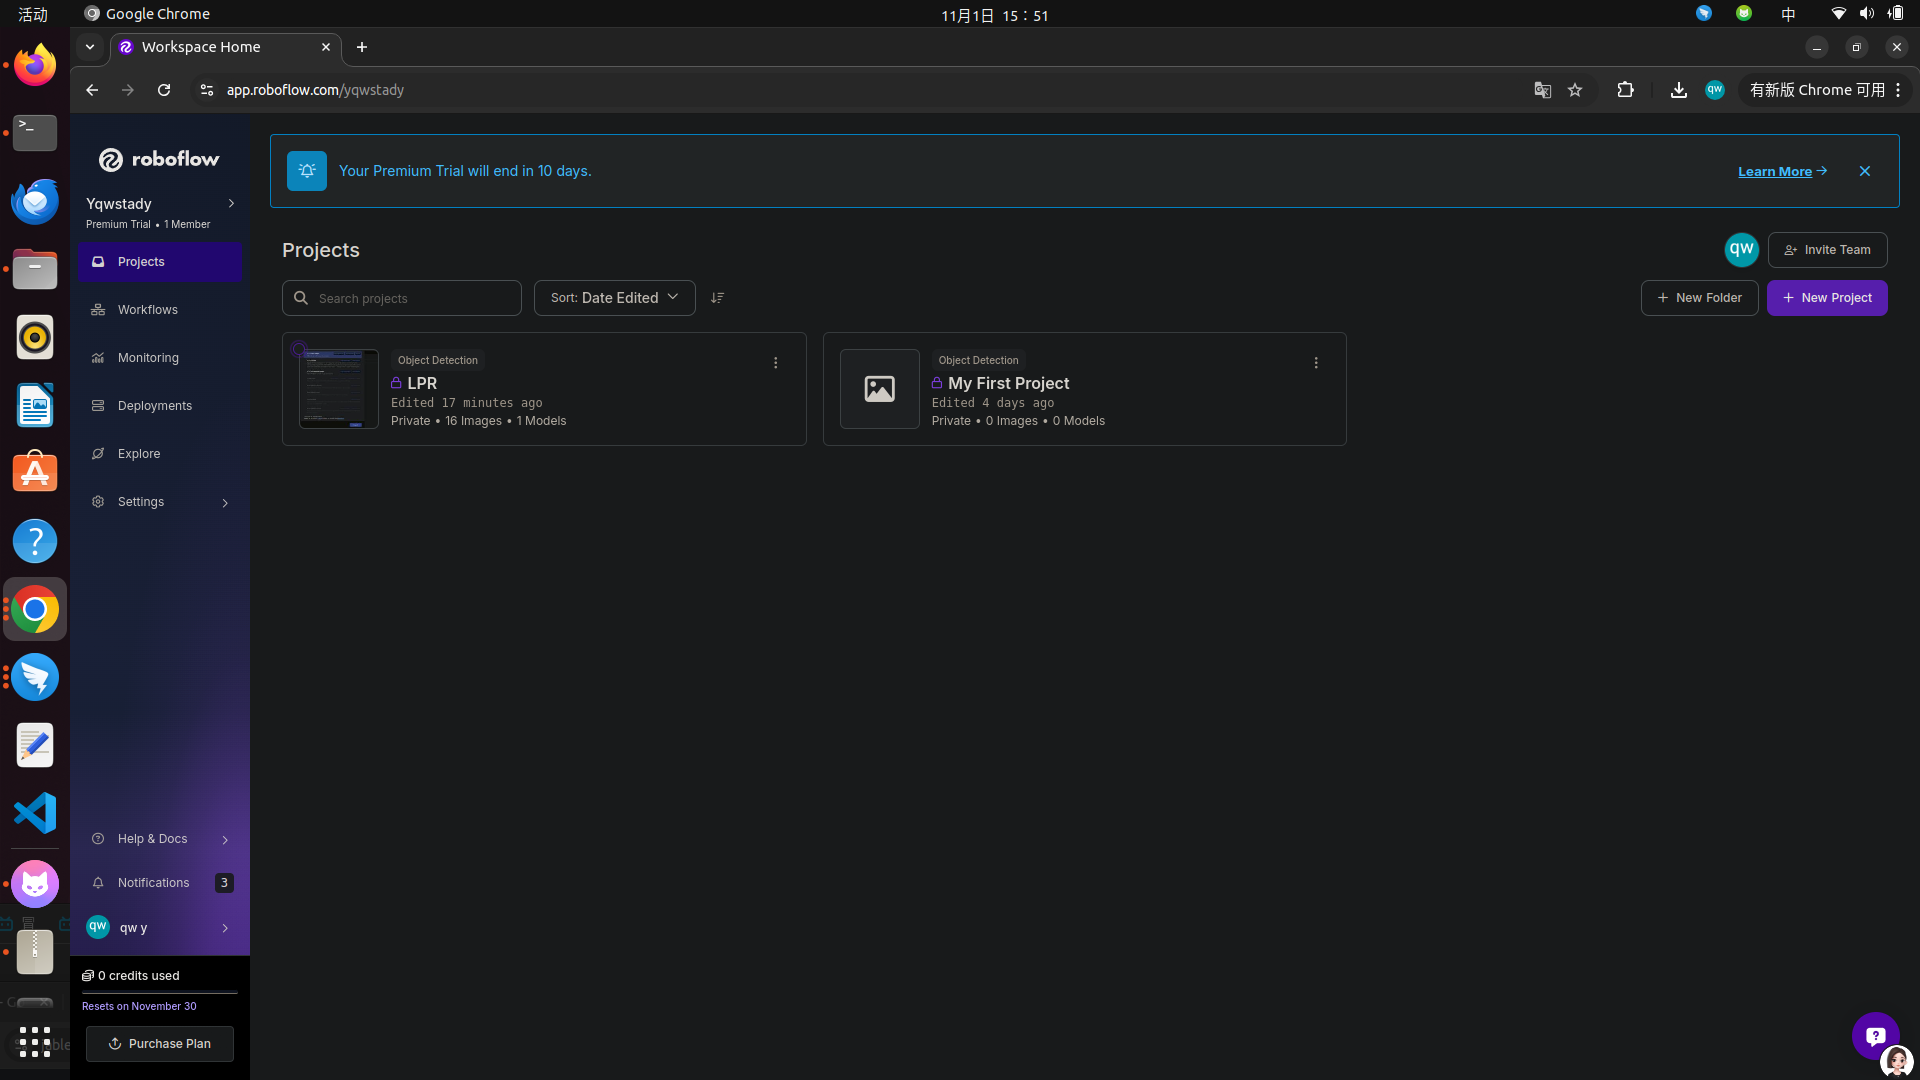Click the sort direction toggle icon
The image size is (1920, 1080).
[717, 298]
